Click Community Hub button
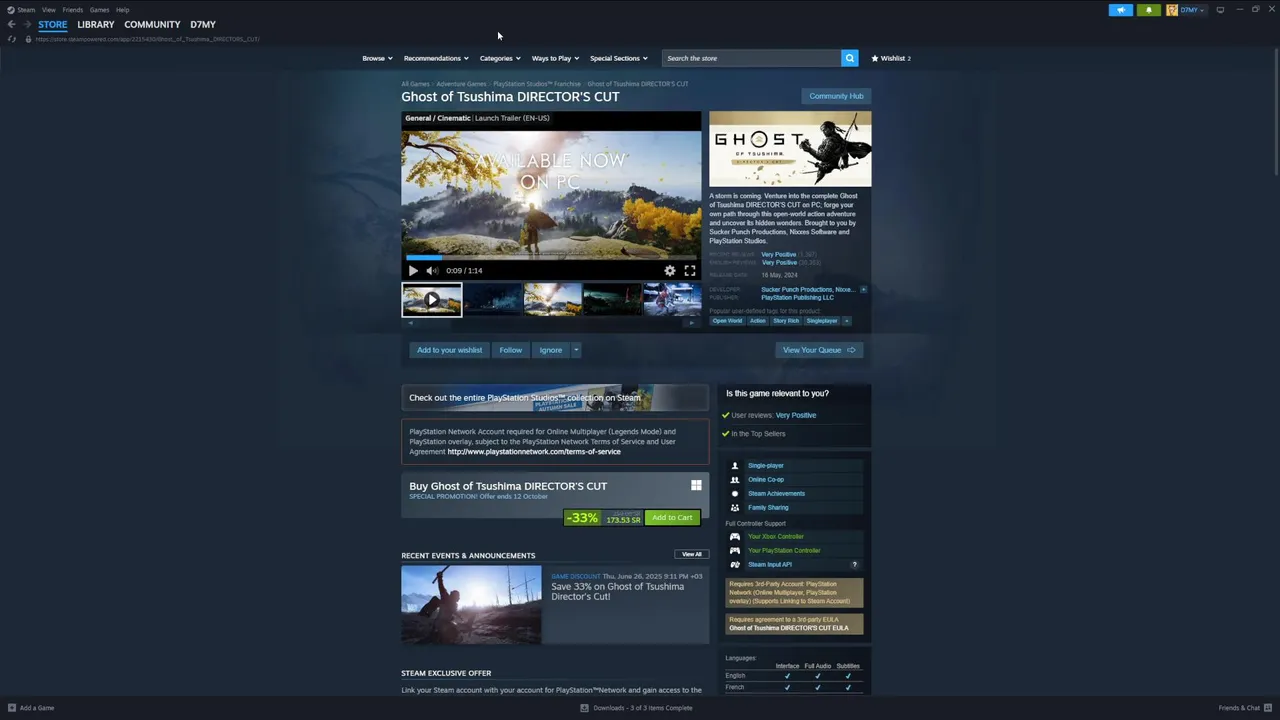Image resolution: width=1280 pixels, height=720 pixels. tap(836, 96)
